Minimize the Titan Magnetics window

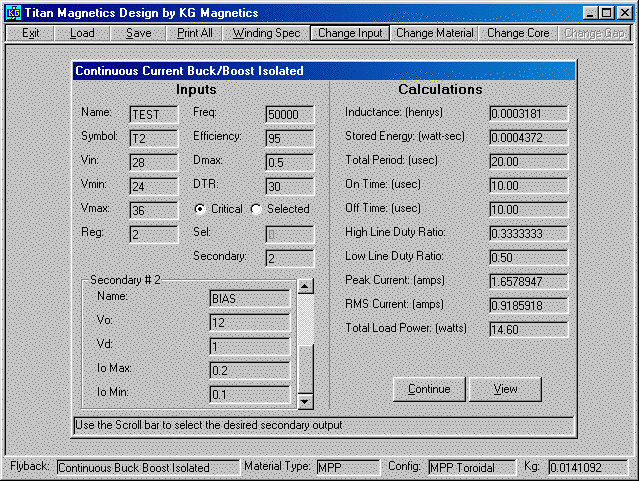(x=591, y=13)
